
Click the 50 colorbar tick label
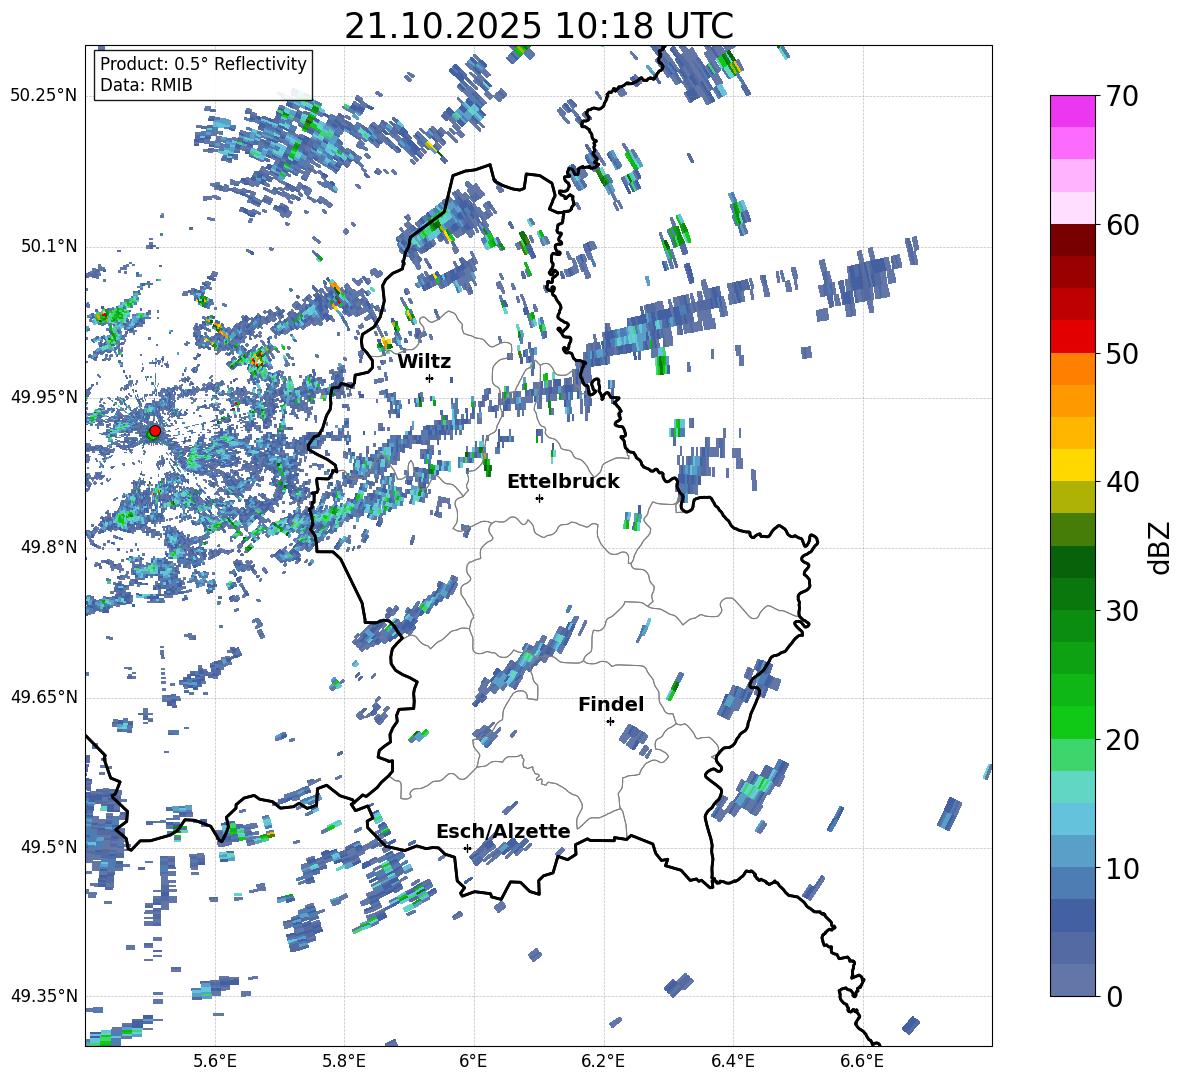(1121, 354)
